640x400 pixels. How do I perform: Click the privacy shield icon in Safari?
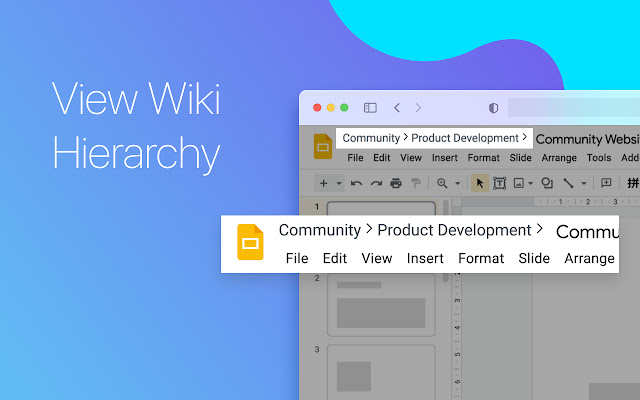493,108
